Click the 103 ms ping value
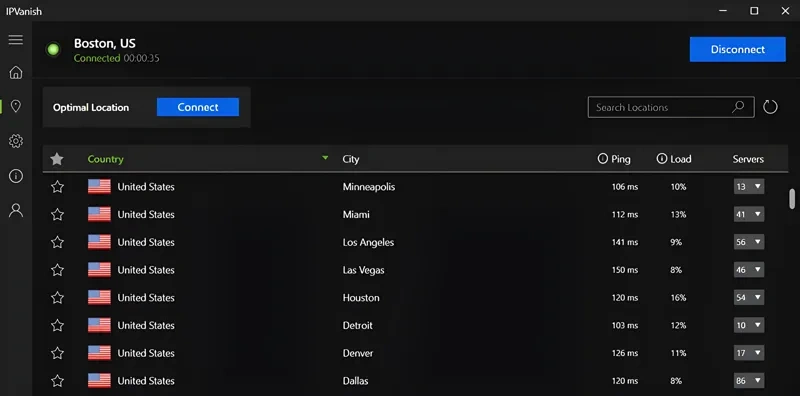Screen dimensions: 800x396 tap(625, 325)
